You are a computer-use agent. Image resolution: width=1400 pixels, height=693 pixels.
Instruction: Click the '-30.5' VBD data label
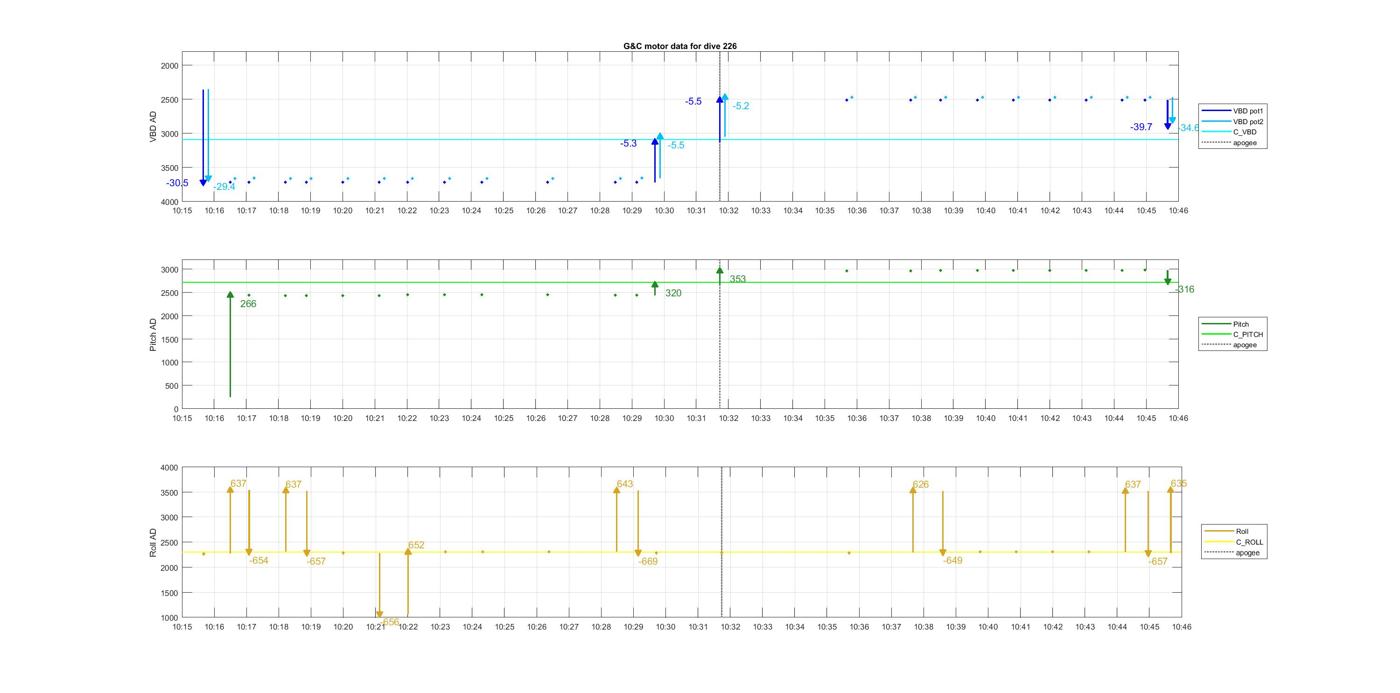(177, 183)
